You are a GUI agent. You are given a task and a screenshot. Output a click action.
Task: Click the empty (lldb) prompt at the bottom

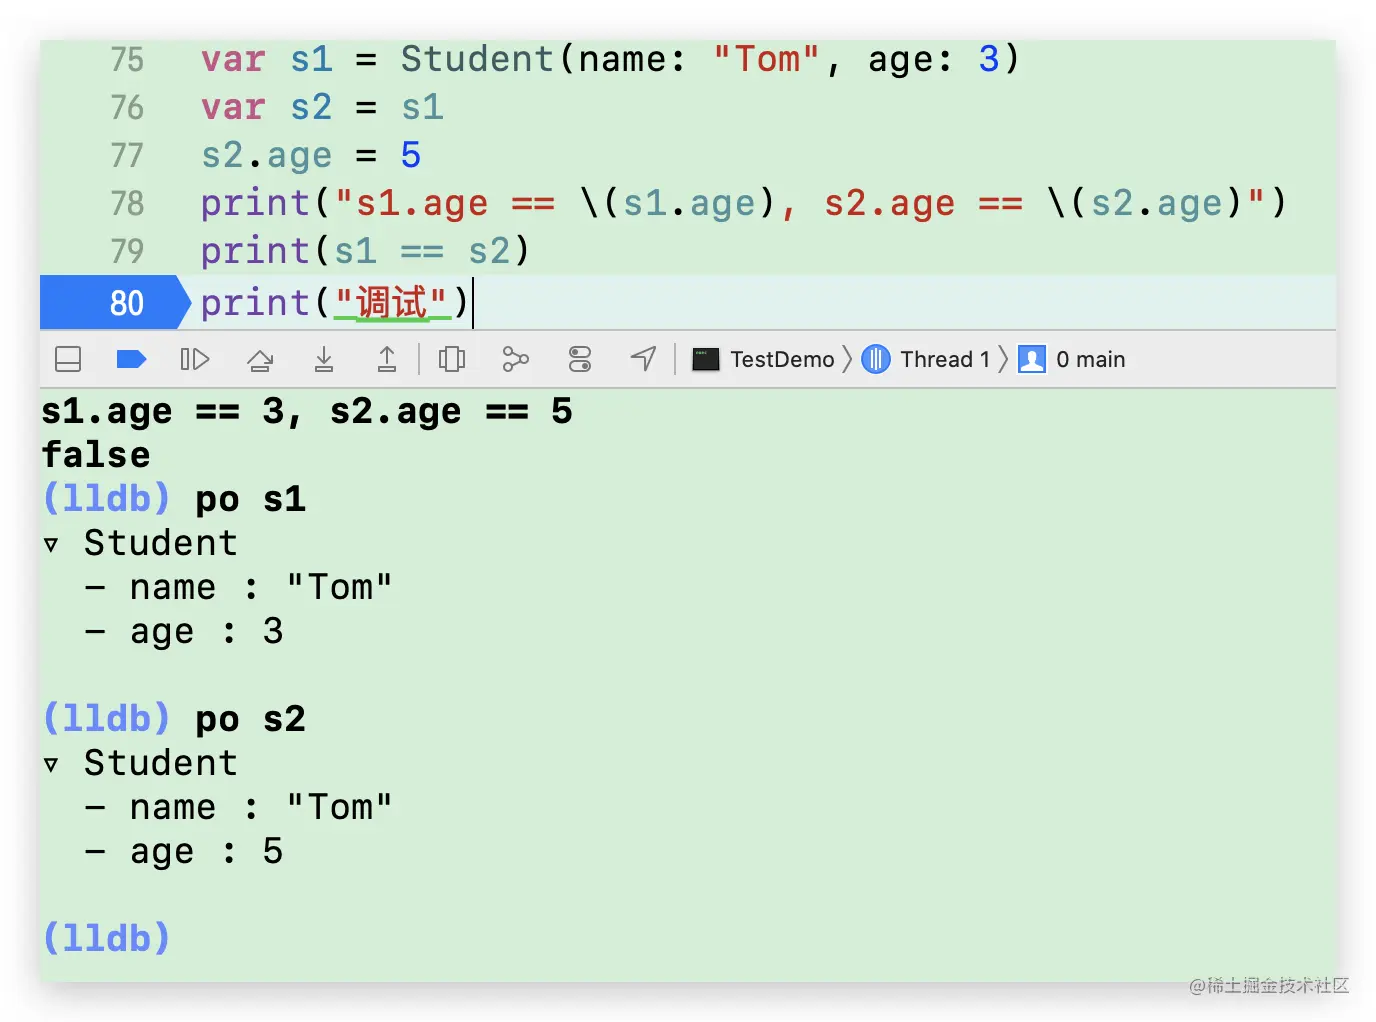coord(106,938)
